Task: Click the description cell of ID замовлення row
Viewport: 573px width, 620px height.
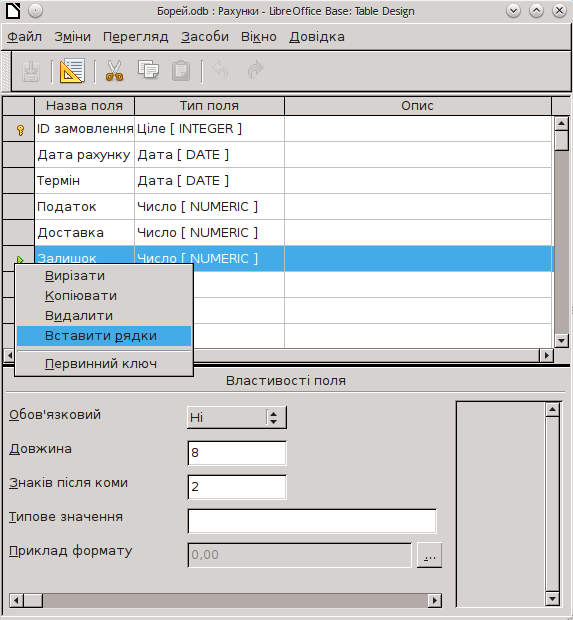Action: (418, 129)
